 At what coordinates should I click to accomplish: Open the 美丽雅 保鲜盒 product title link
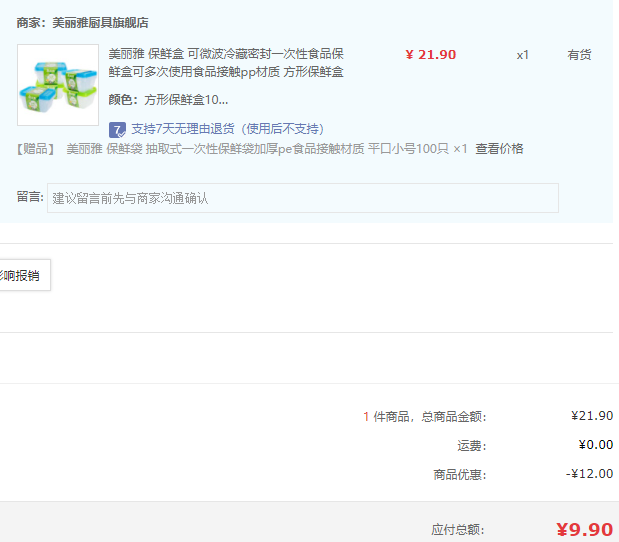pos(226,63)
